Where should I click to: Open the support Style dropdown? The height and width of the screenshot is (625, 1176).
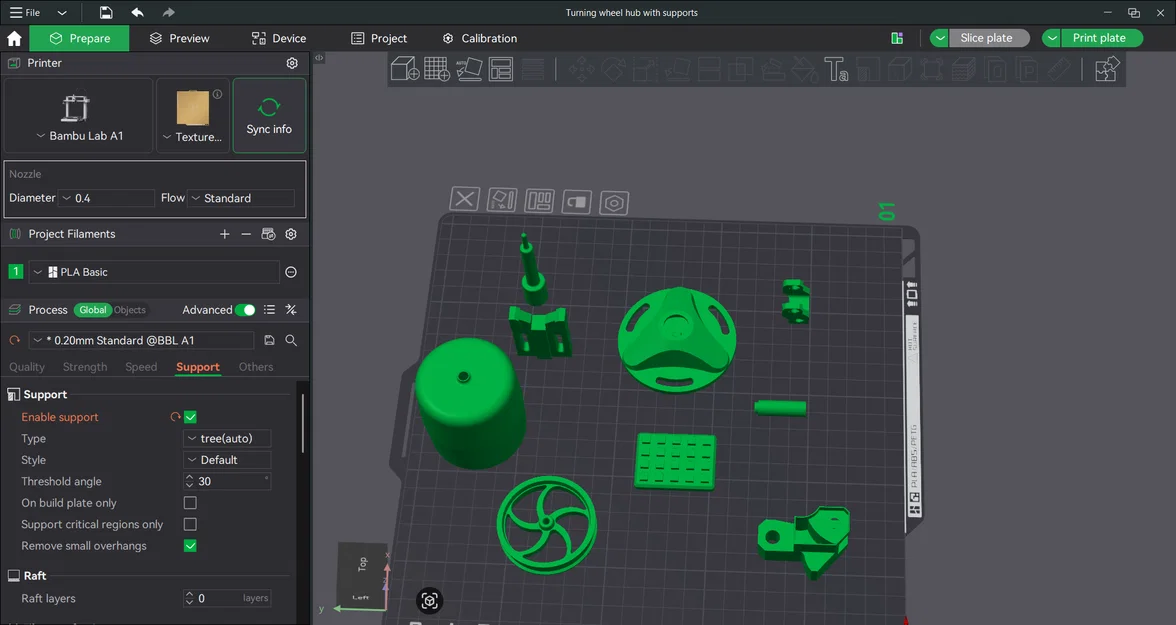(x=227, y=459)
